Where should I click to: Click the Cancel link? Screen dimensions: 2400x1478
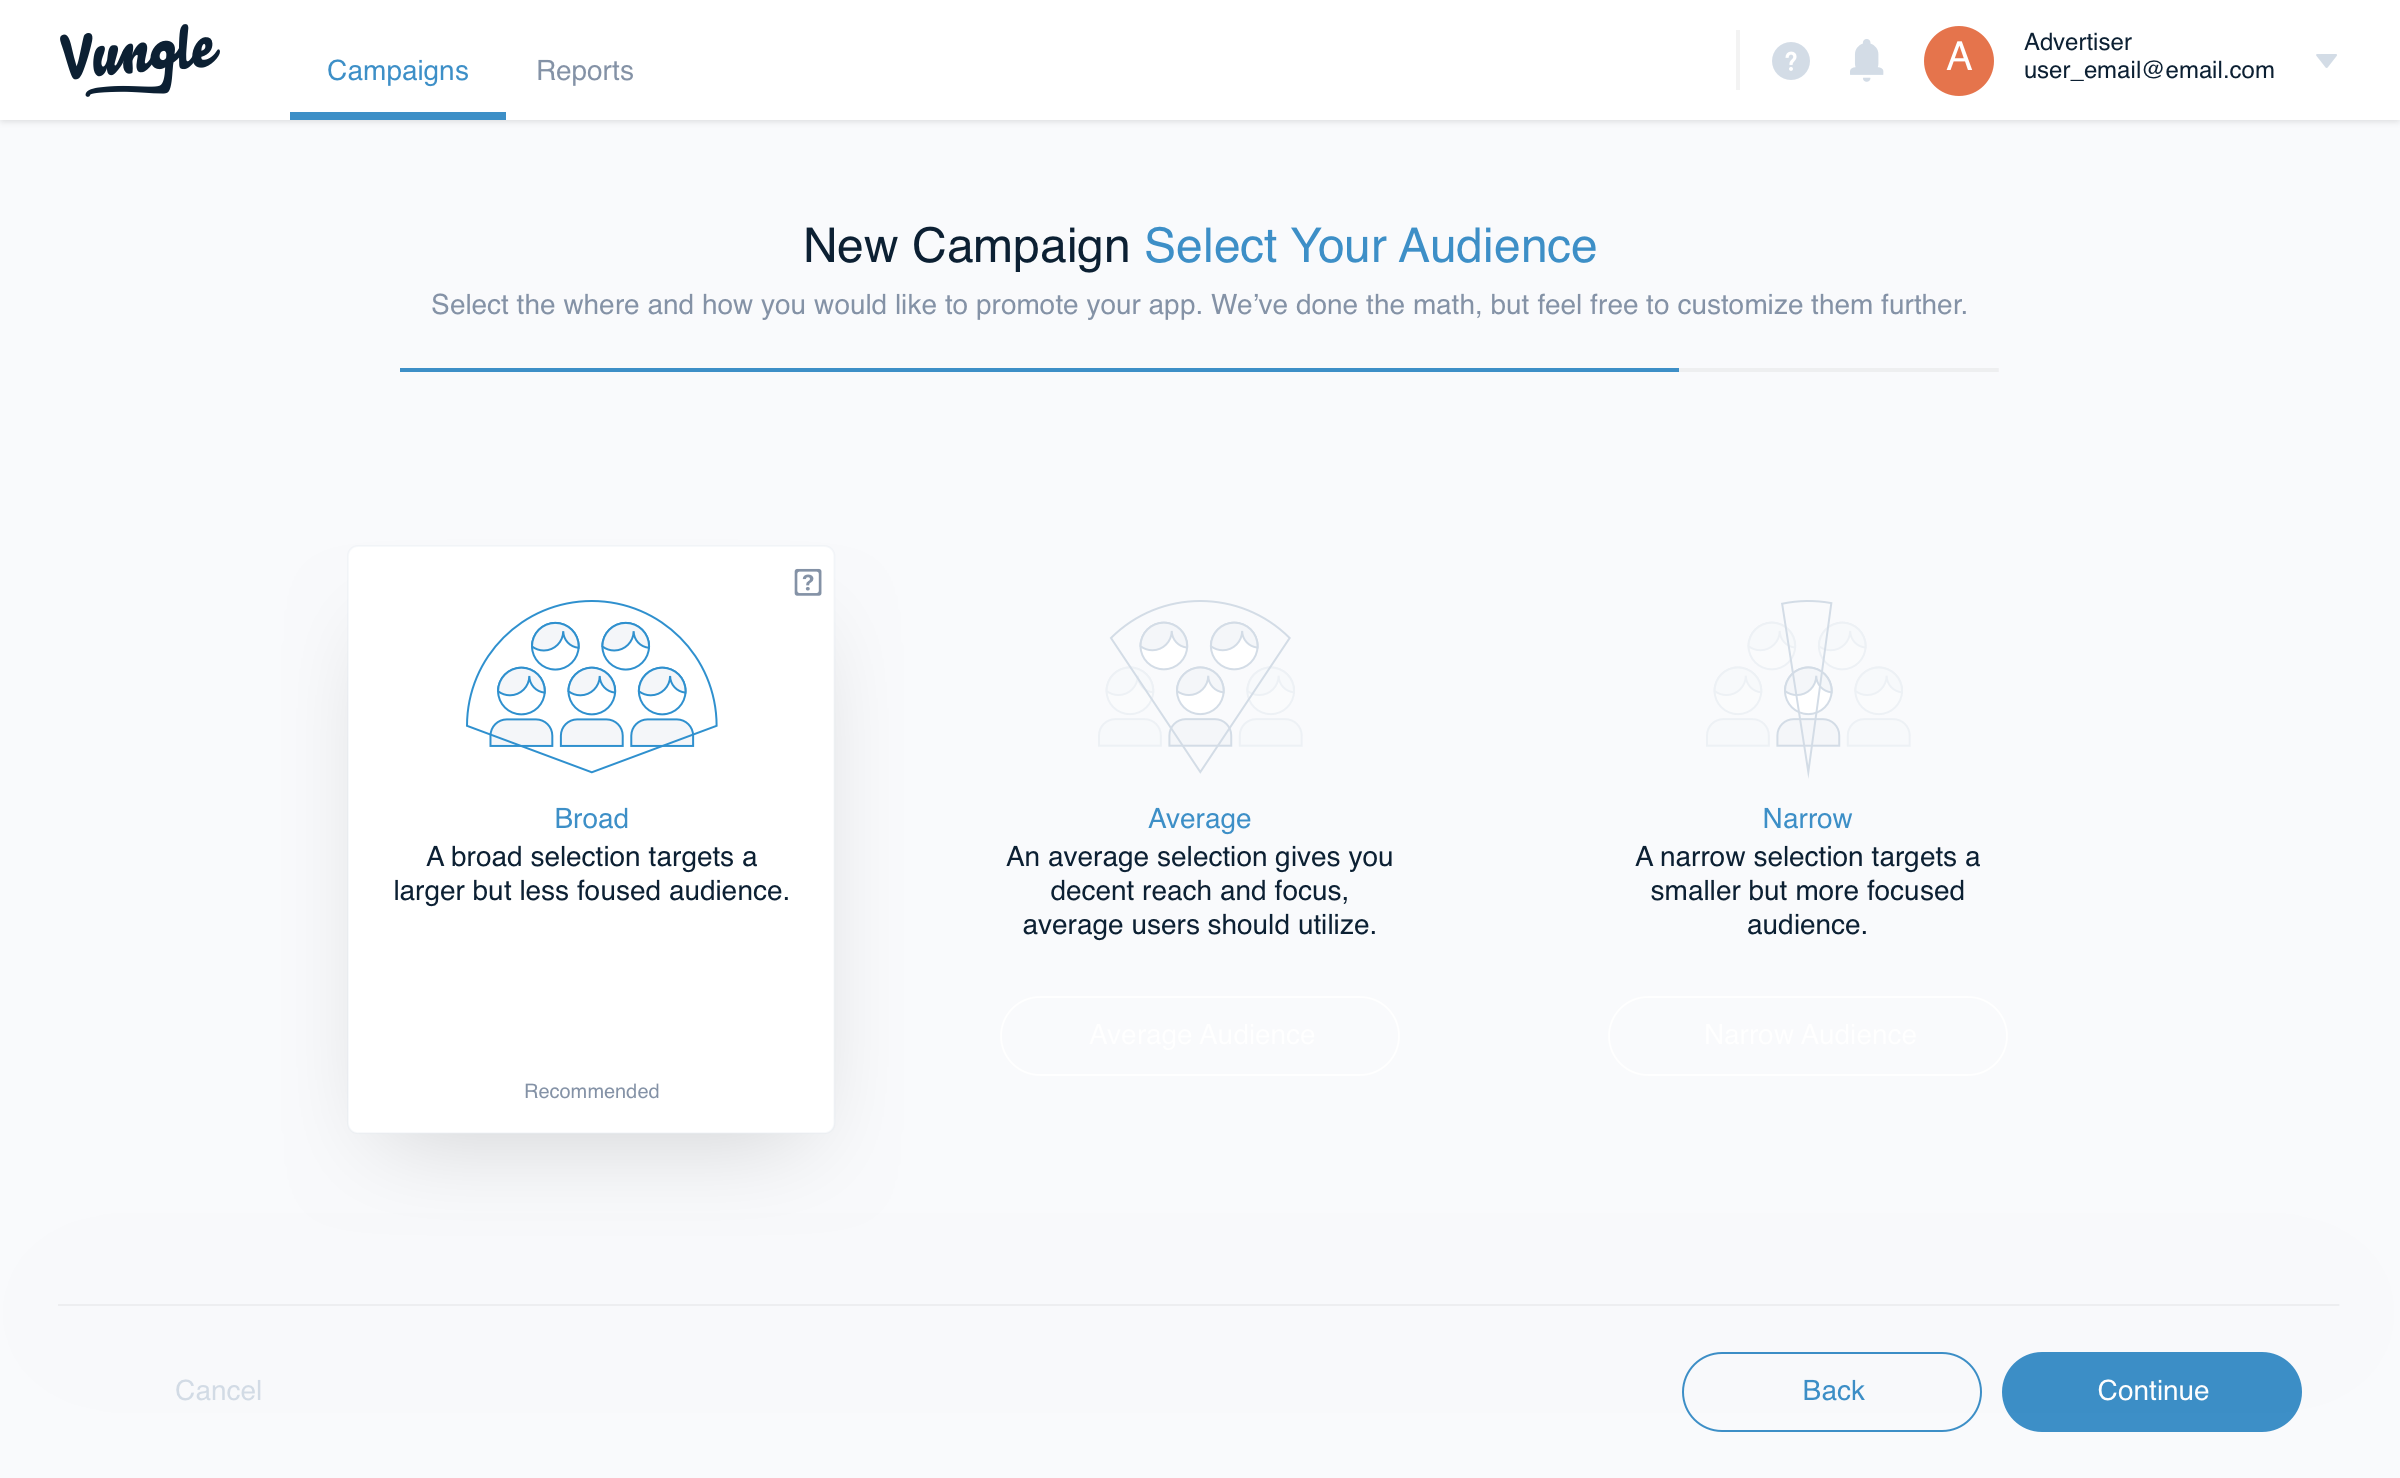click(x=218, y=1390)
